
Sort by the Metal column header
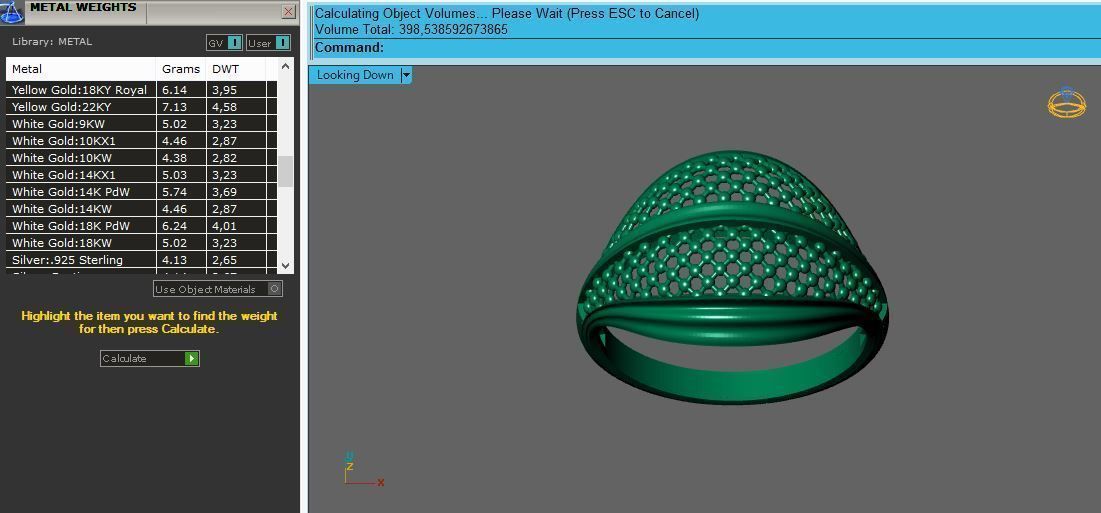pos(81,69)
